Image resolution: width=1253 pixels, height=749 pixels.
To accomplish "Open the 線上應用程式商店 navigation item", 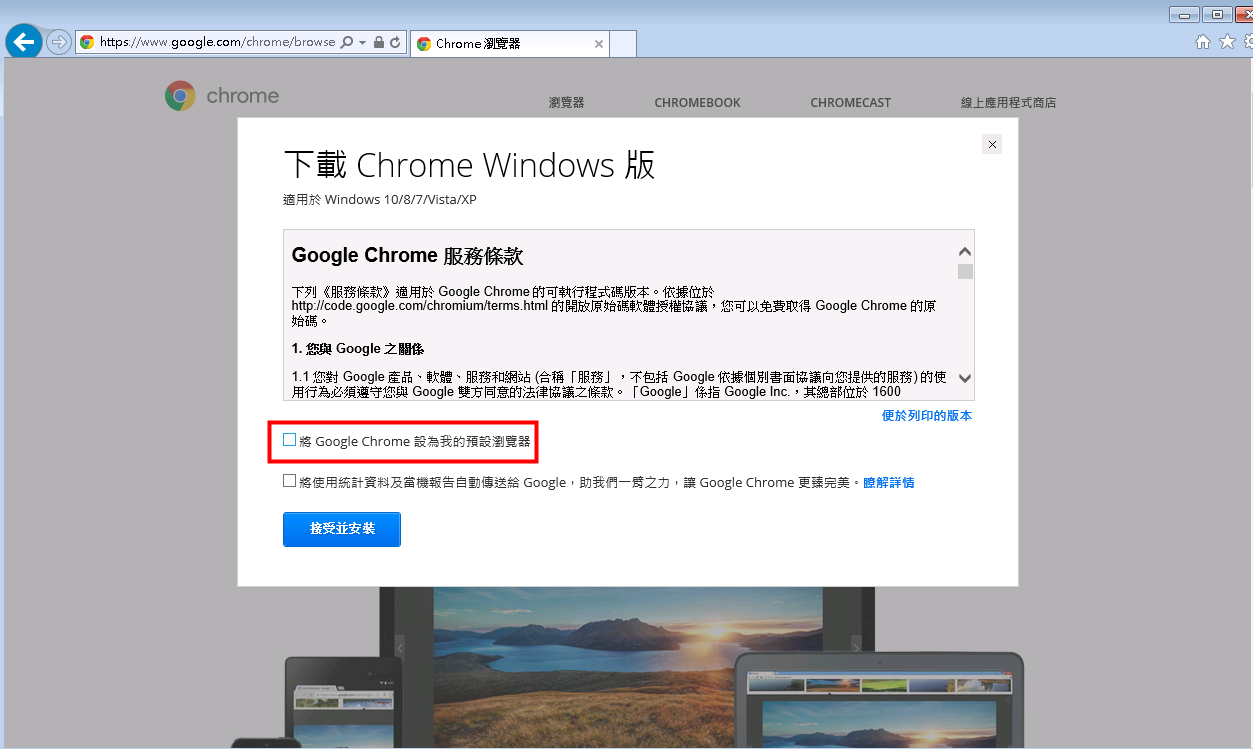I will click(x=1008, y=103).
